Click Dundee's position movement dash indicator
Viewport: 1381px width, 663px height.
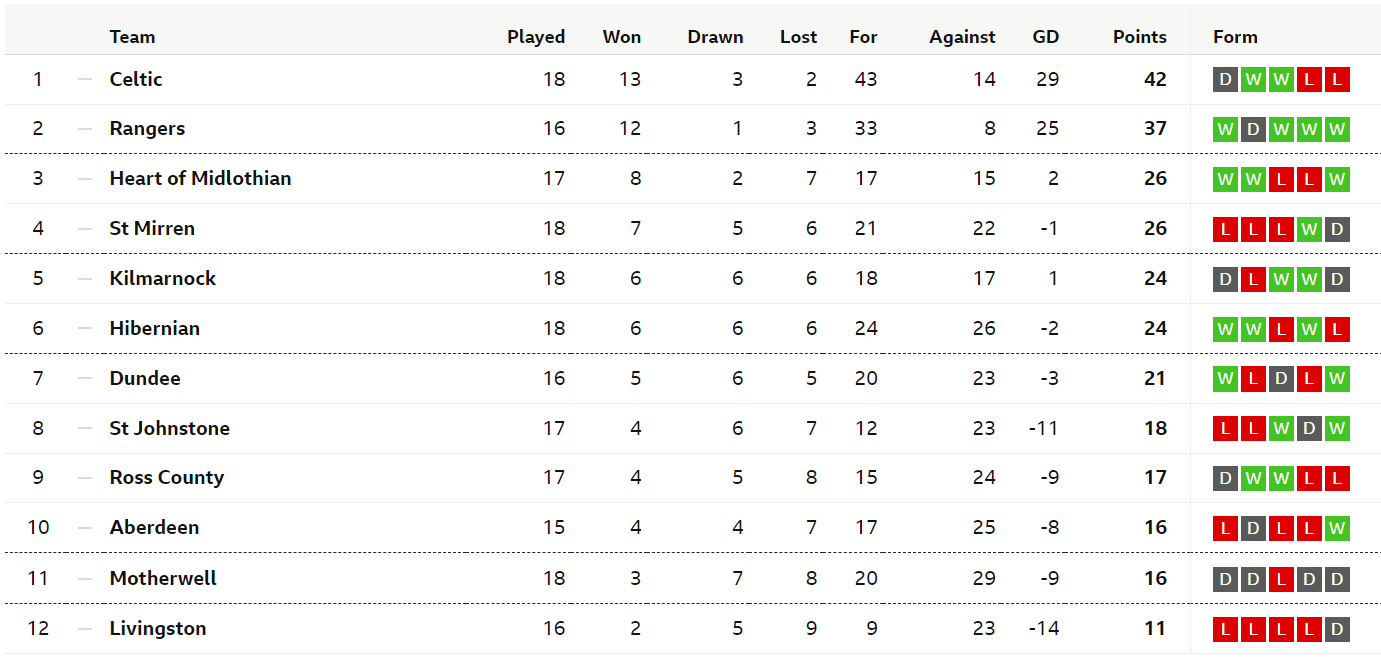pyautogui.click(x=85, y=378)
